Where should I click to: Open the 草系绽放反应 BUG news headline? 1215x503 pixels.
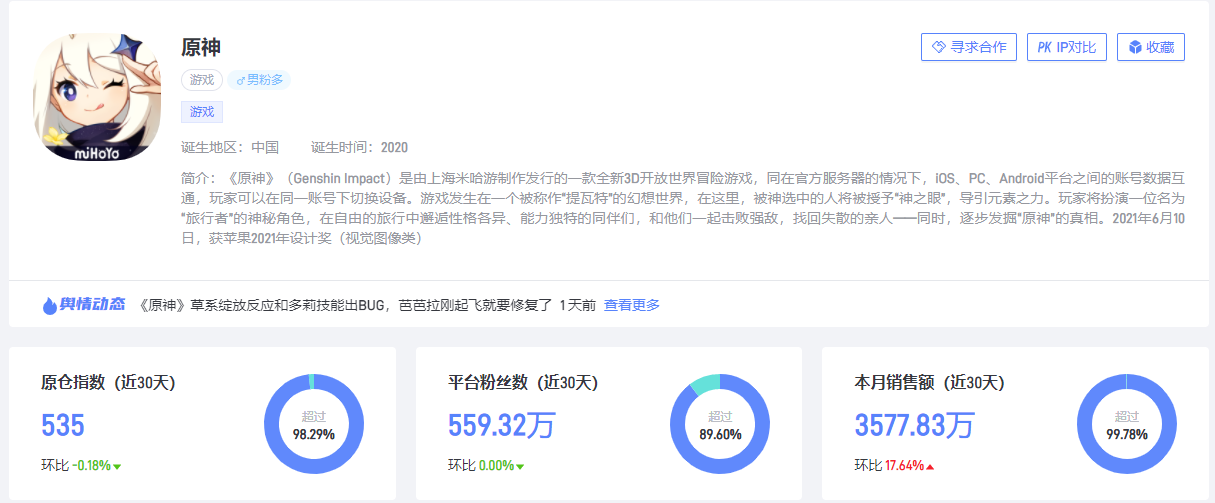pos(344,305)
